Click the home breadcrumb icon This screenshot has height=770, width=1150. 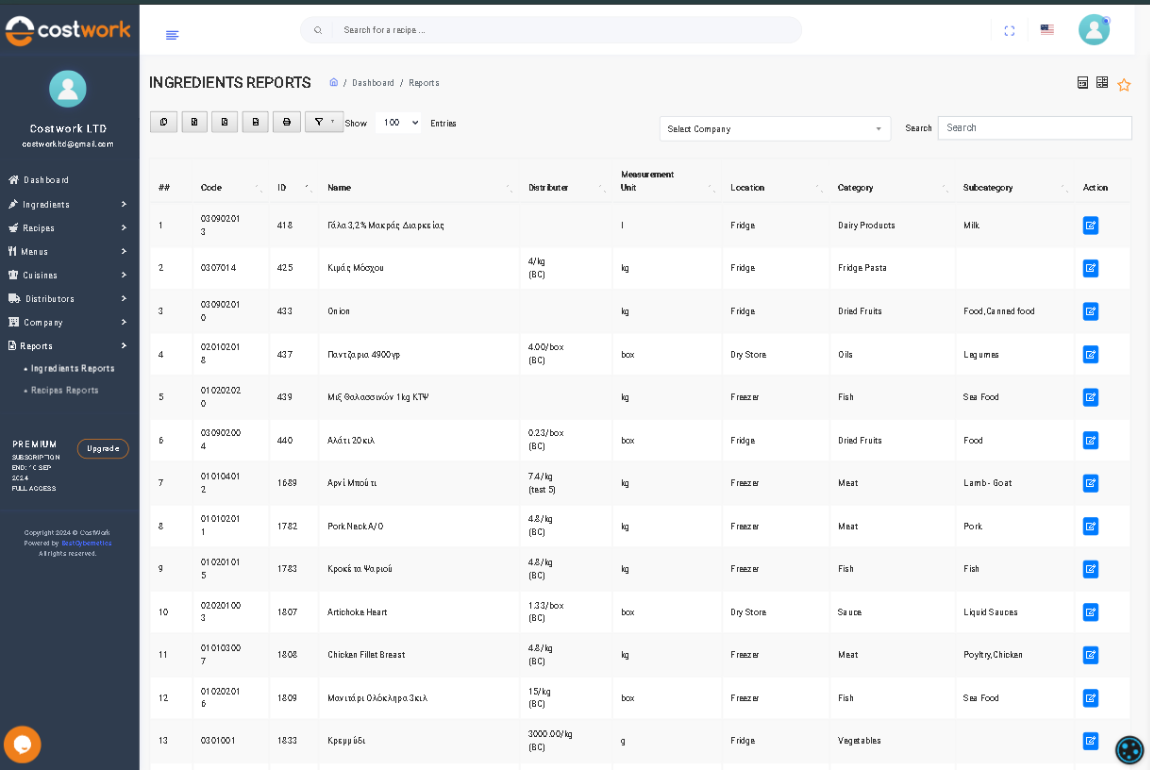(x=333, y=83)
